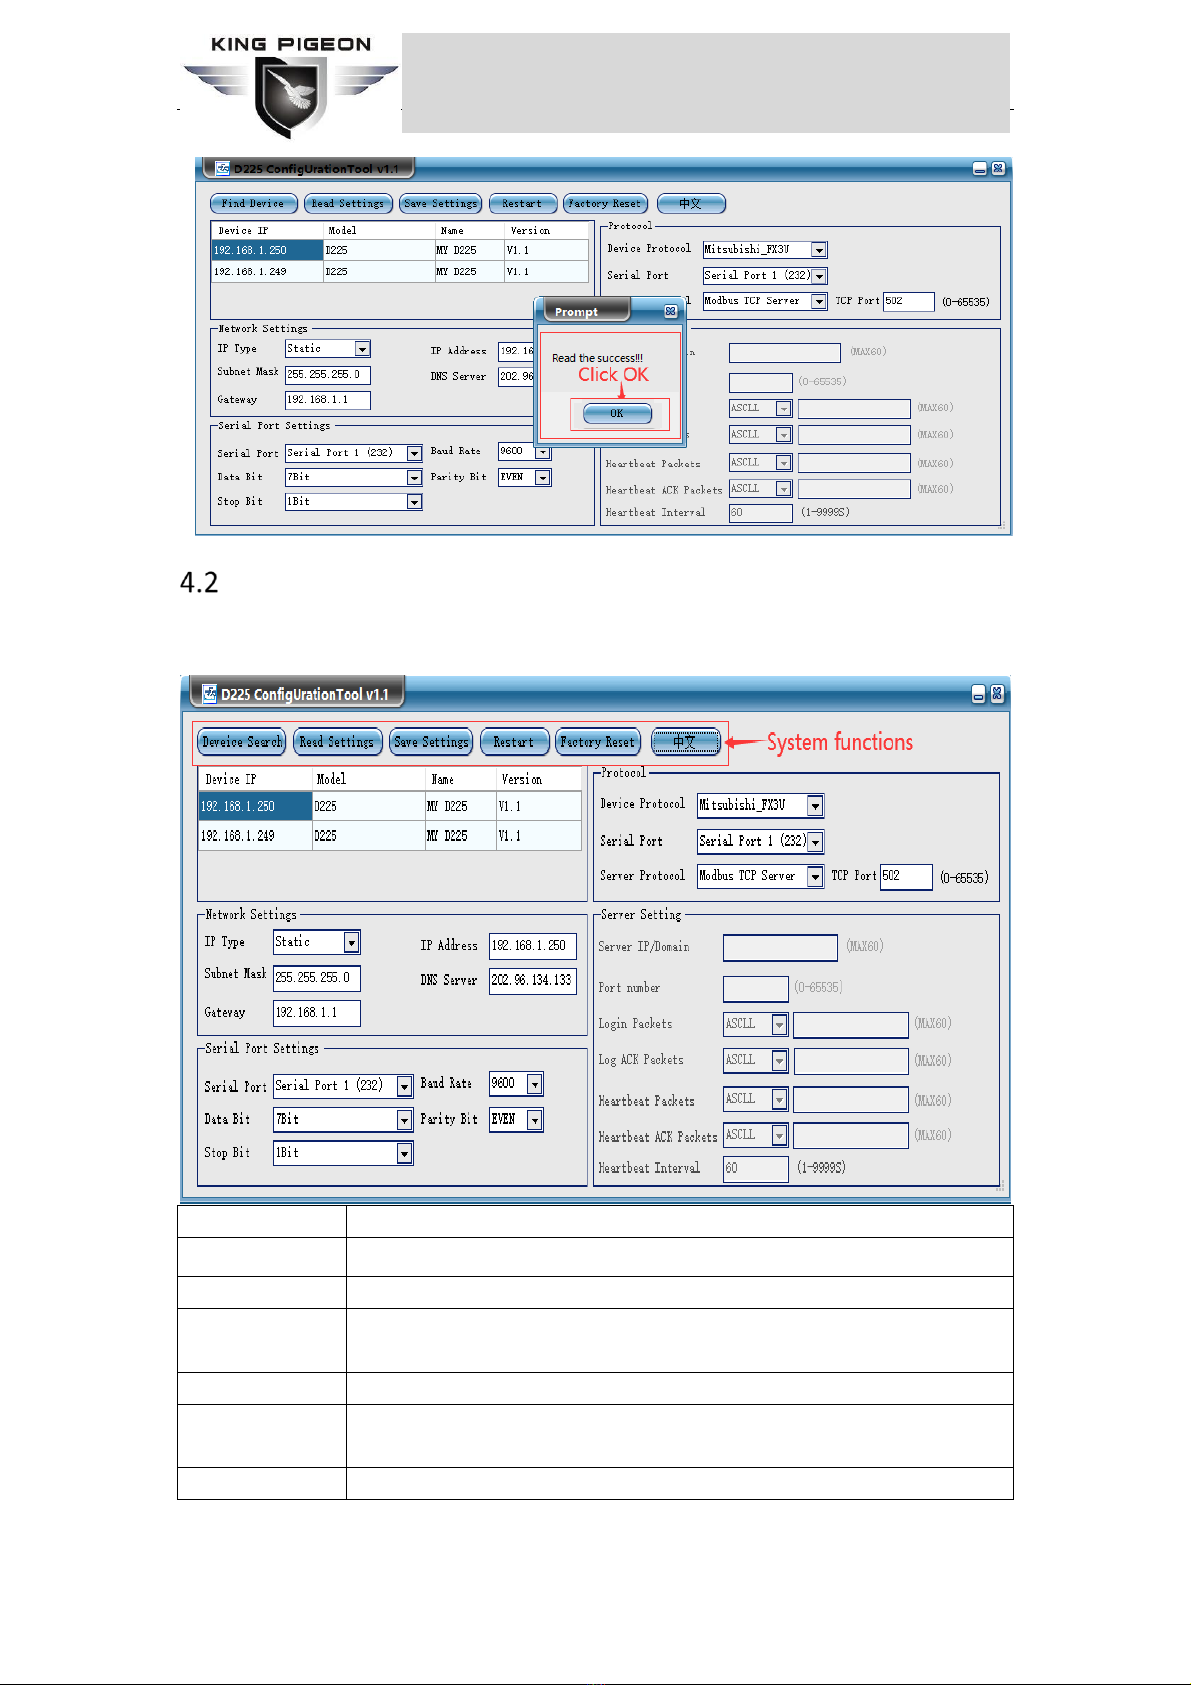The width and height of the screenshot is (1191, 1685).
Task: Click IP Address field in System functions window
Action: point(533,946)
